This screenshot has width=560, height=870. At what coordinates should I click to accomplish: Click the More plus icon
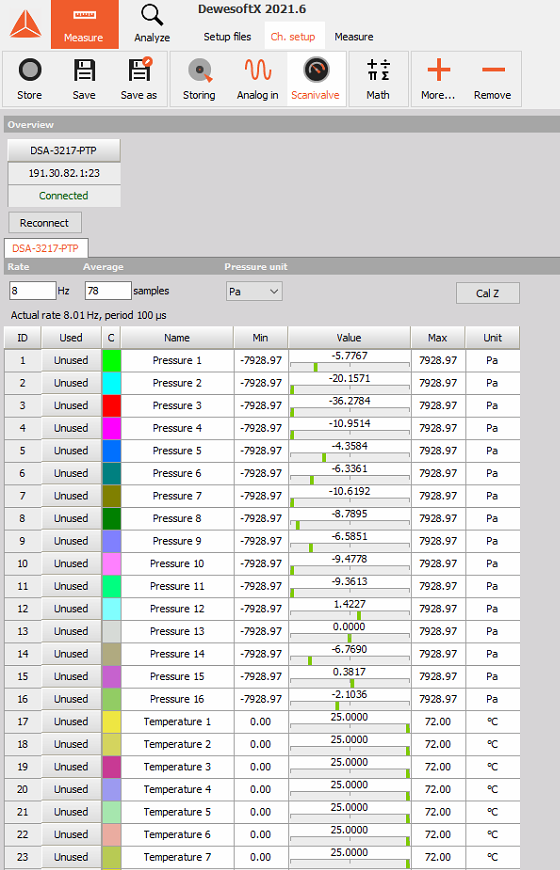pyautogui.click(x=438, y=79)
